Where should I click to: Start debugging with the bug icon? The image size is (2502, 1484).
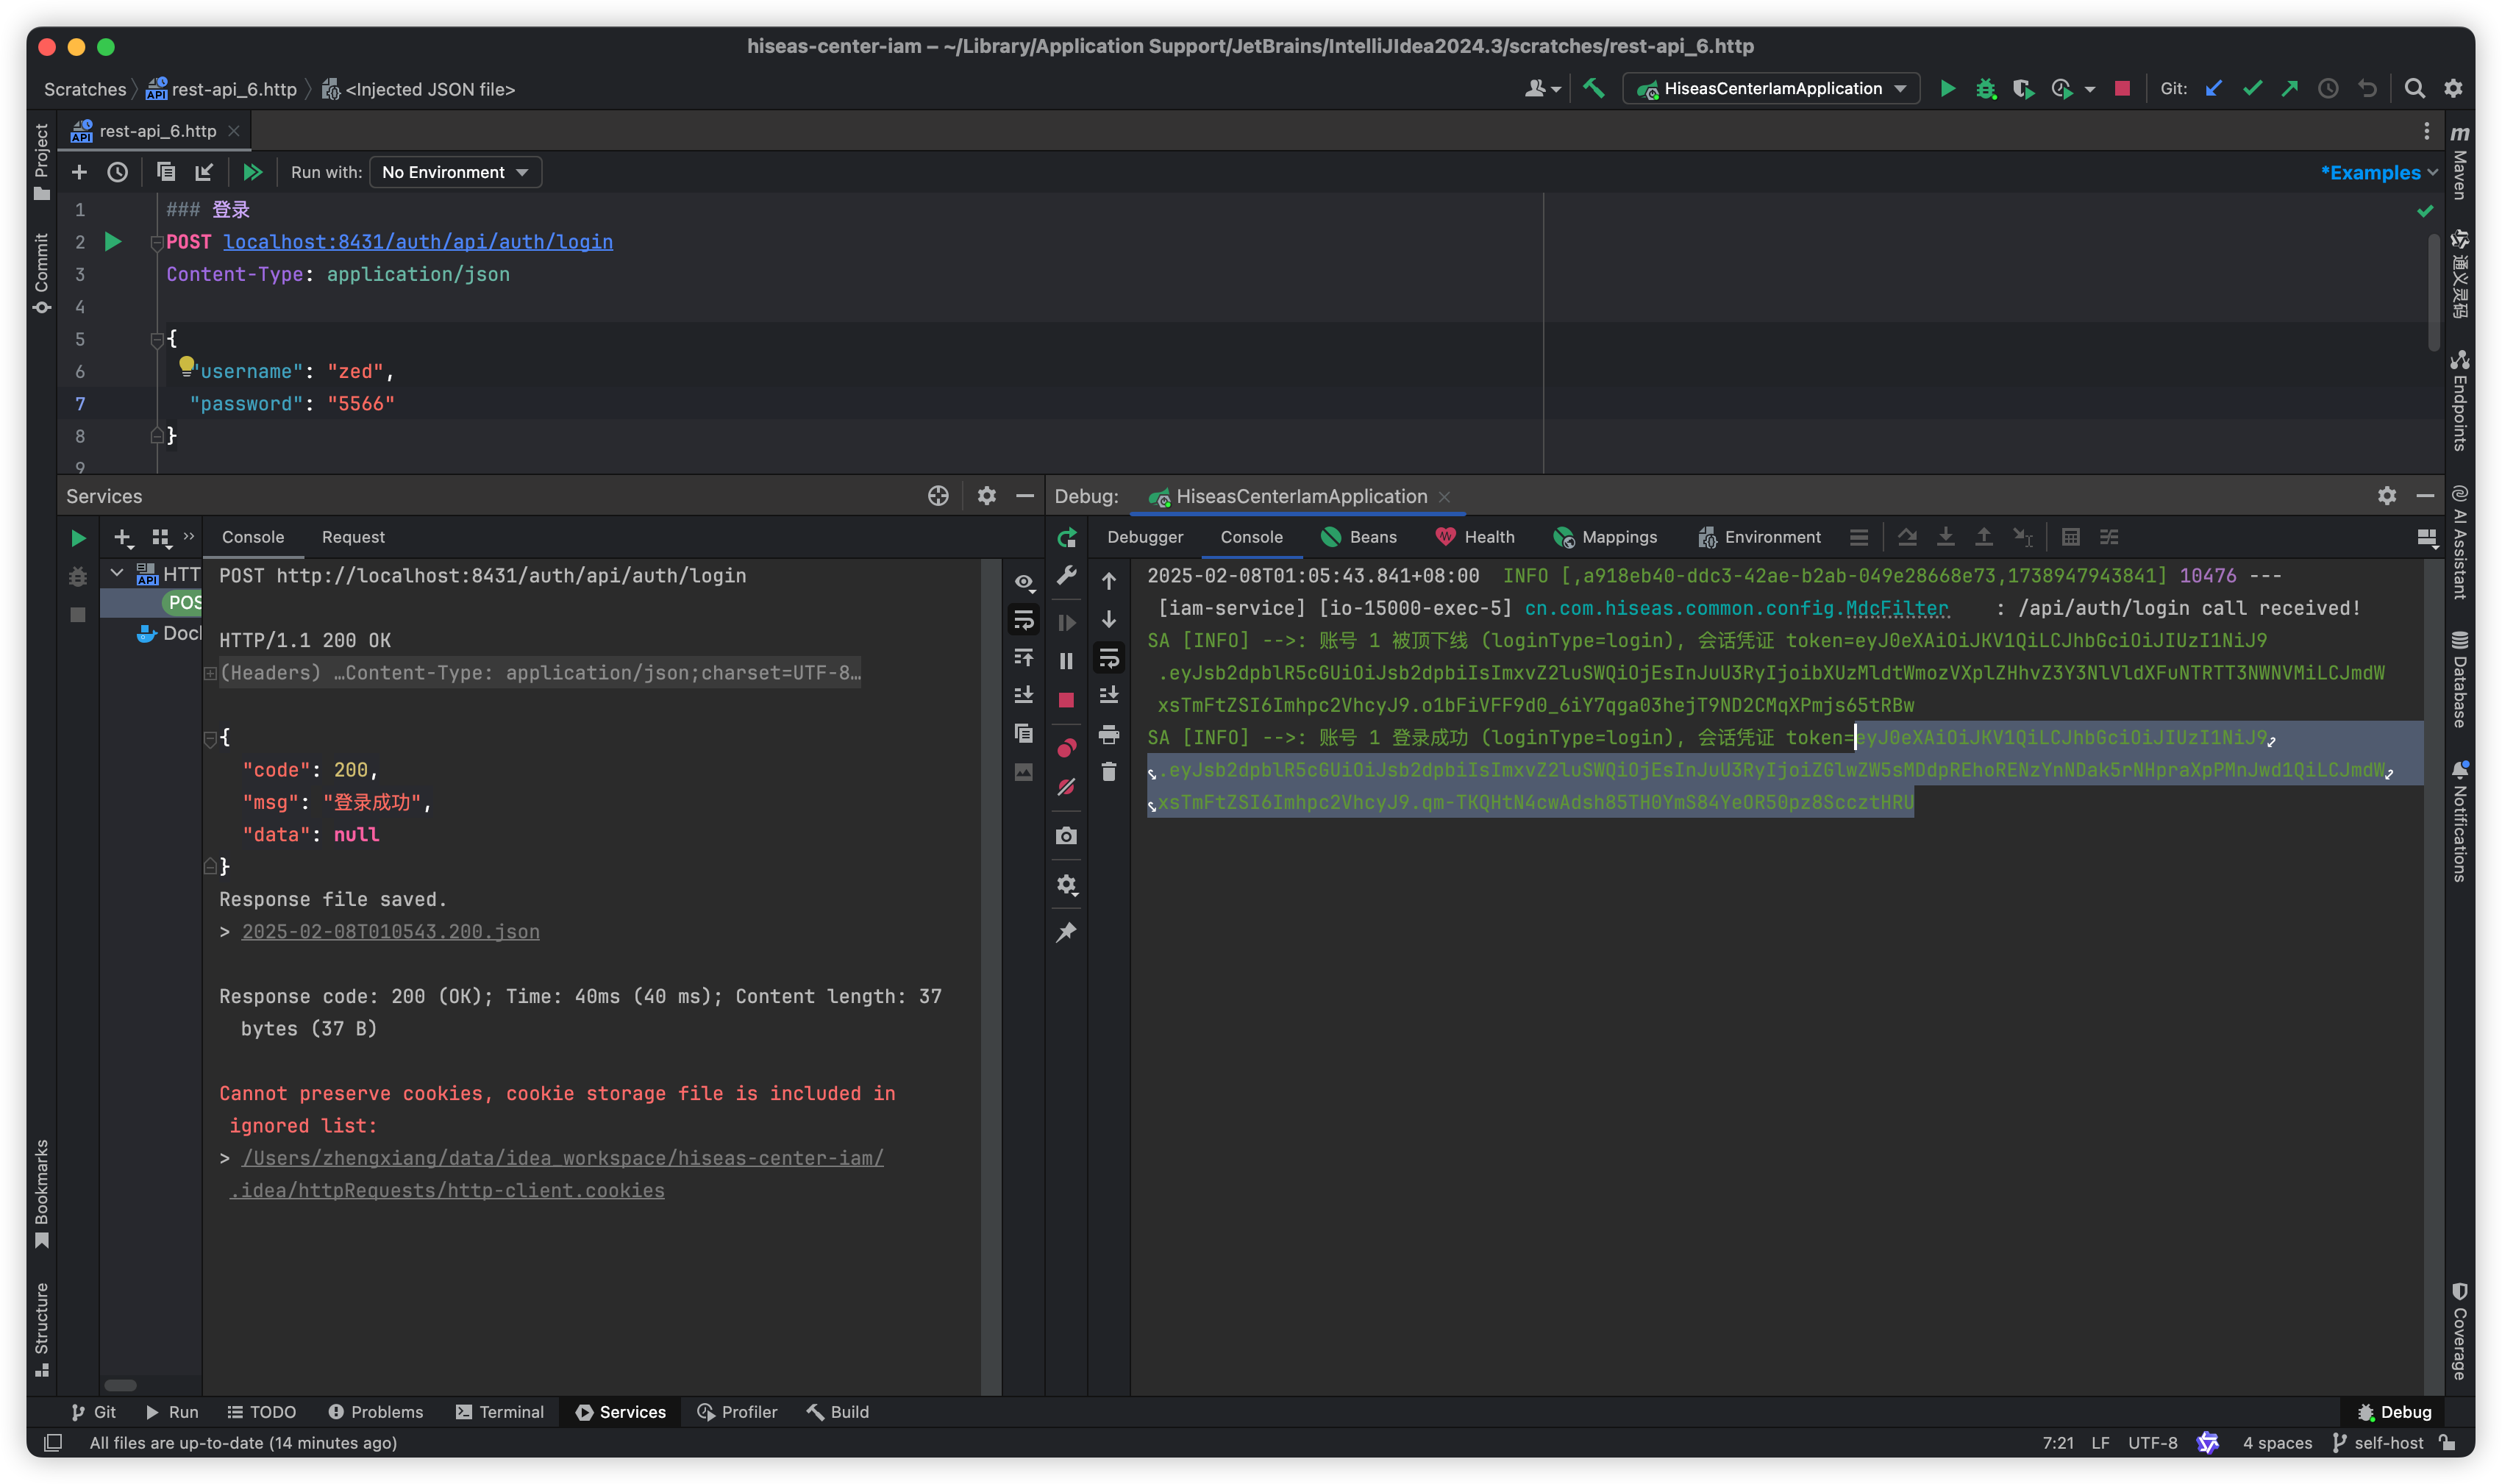click(1985, 89)
